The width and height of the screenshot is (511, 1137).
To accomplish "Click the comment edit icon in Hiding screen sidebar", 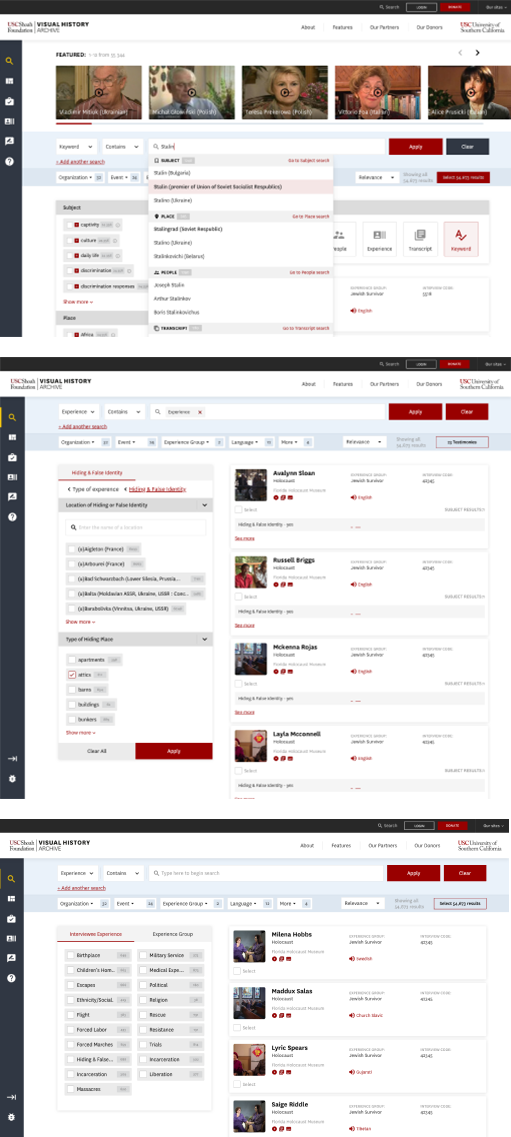I will [12, 497].
